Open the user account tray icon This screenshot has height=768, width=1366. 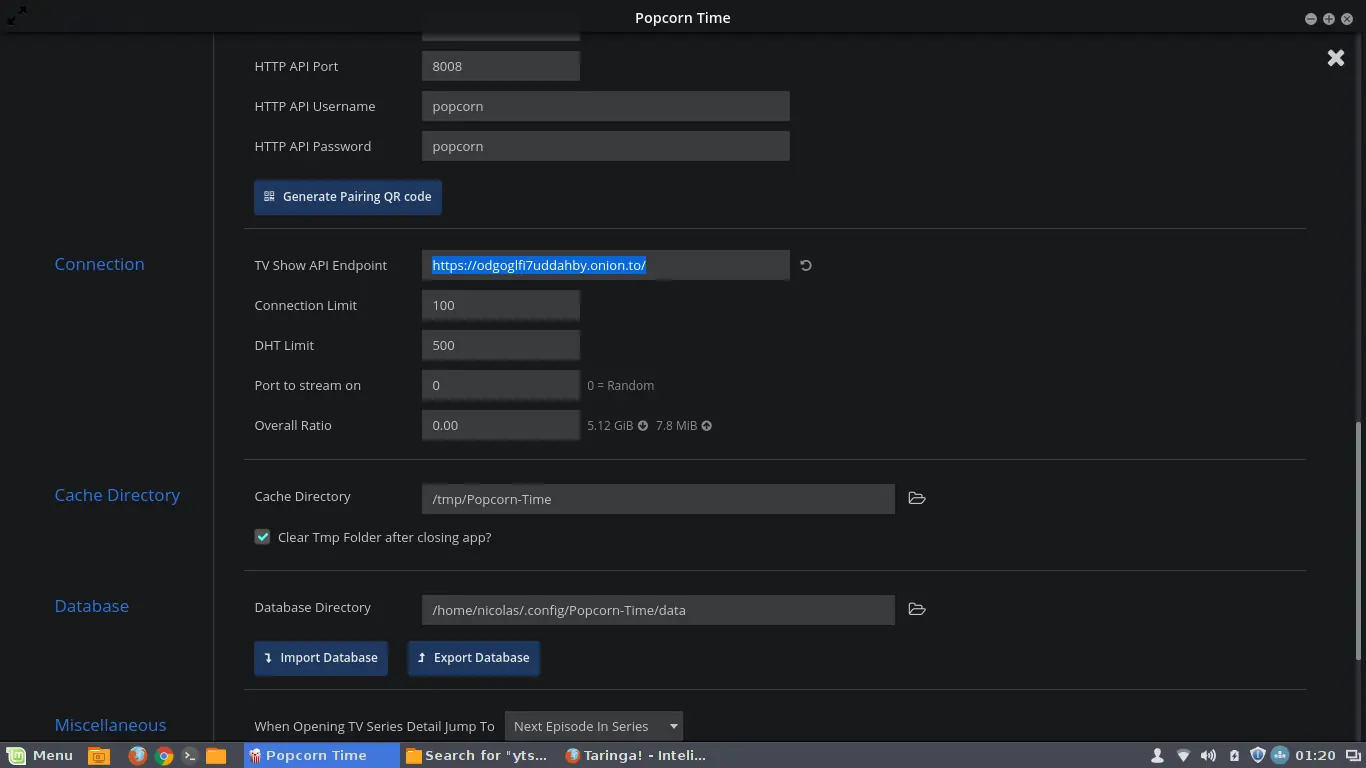(1158, 756)
